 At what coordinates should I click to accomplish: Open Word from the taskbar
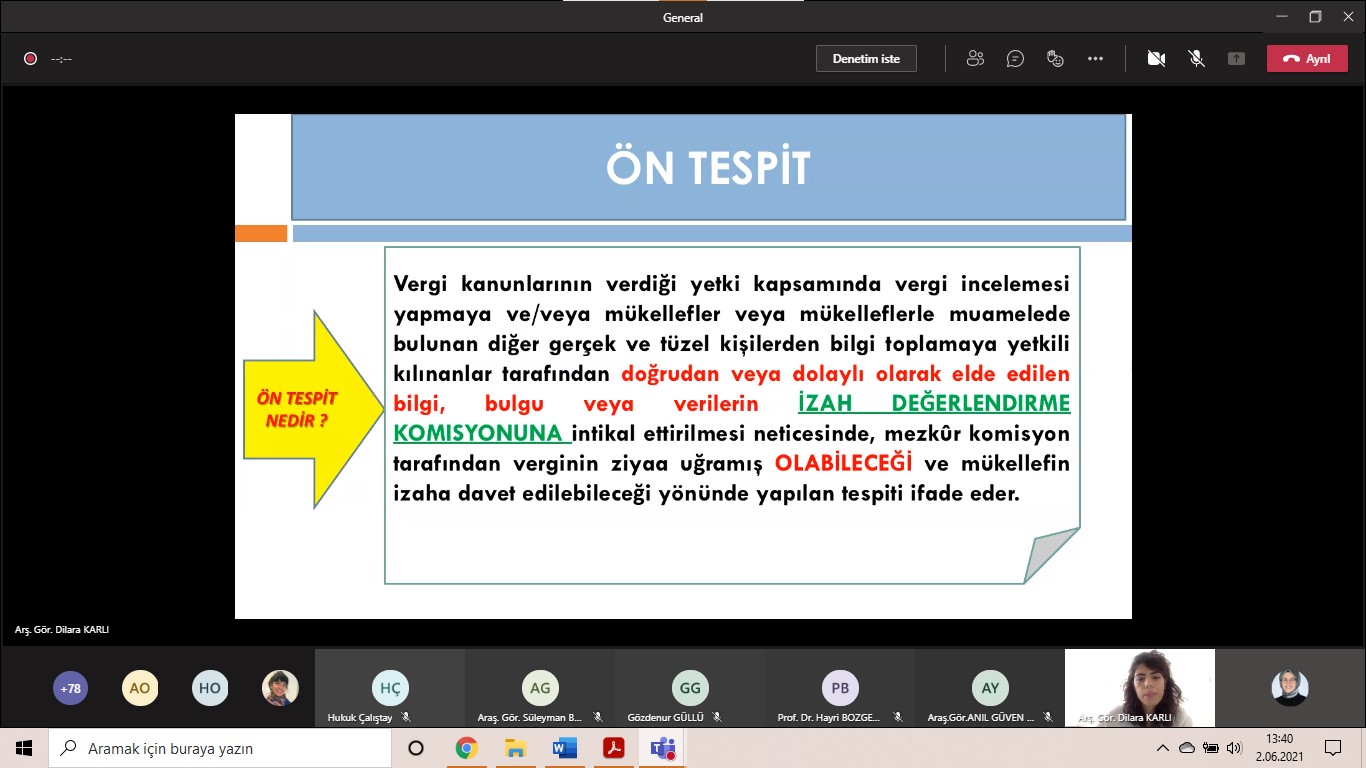[564, 748]
